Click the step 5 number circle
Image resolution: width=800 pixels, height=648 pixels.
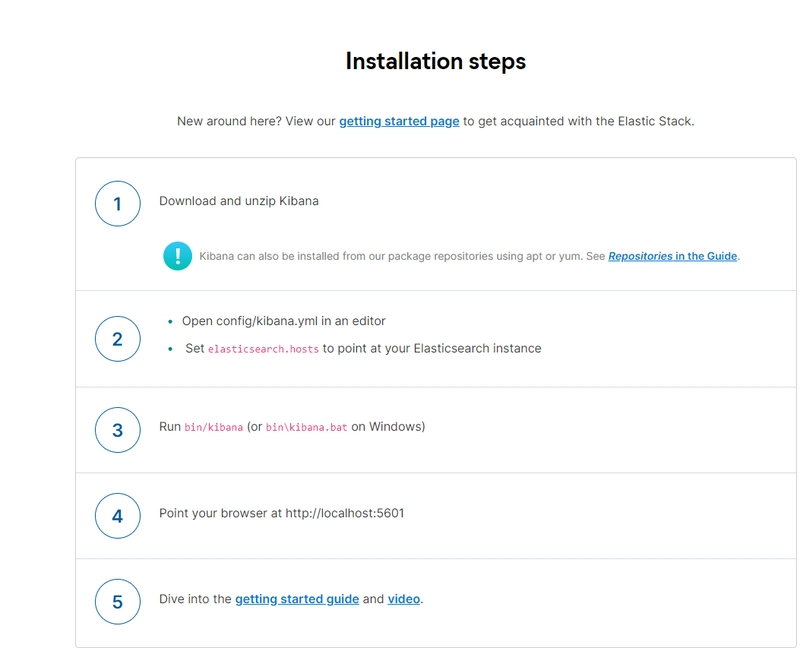pyautogui.click(x=117, y=602)
